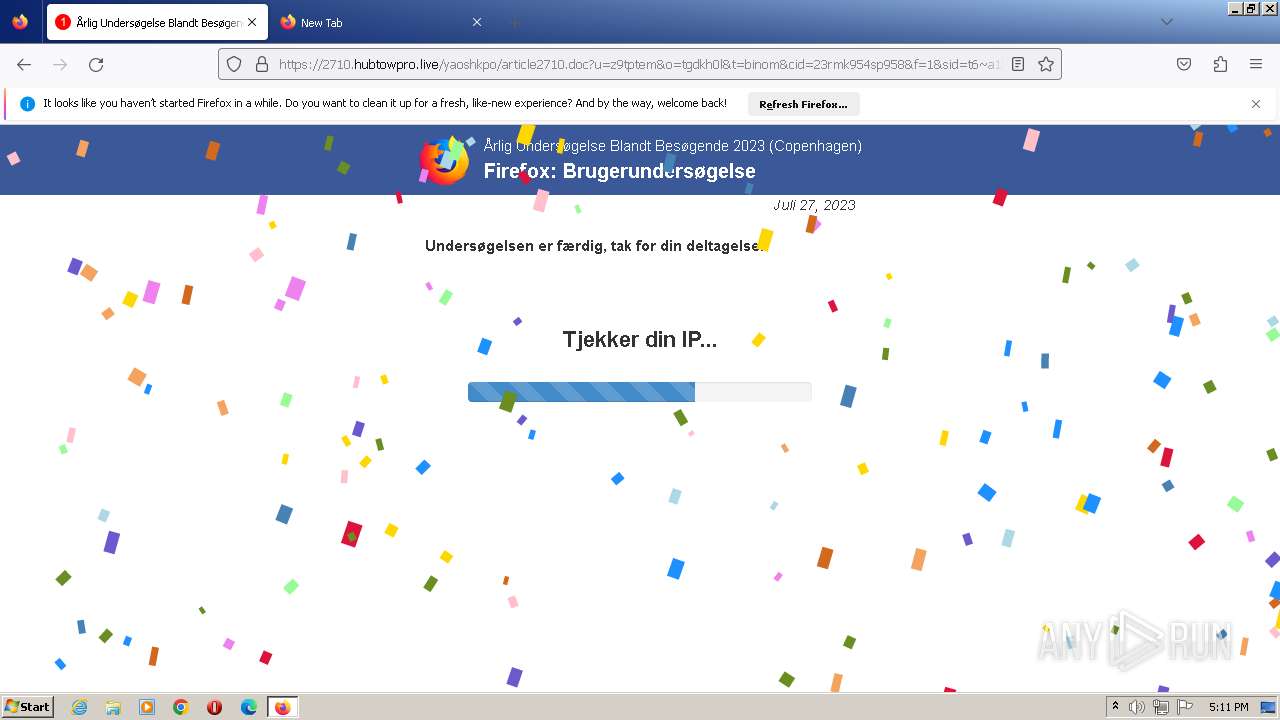Open File Explorer from taskbar
The width and height of the screenshot is (1280, 720).
(113, 707)
